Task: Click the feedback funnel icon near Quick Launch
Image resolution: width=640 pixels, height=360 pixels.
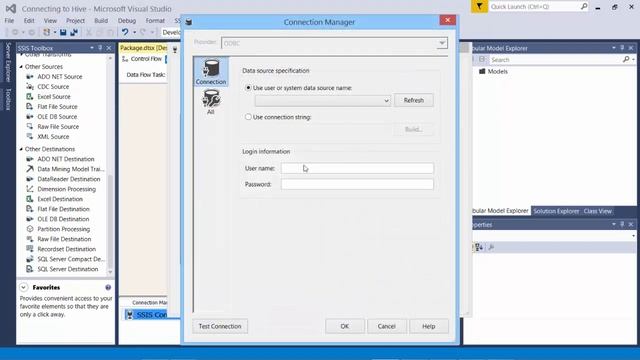Action: pyautogui.click(x=479, y=7)
